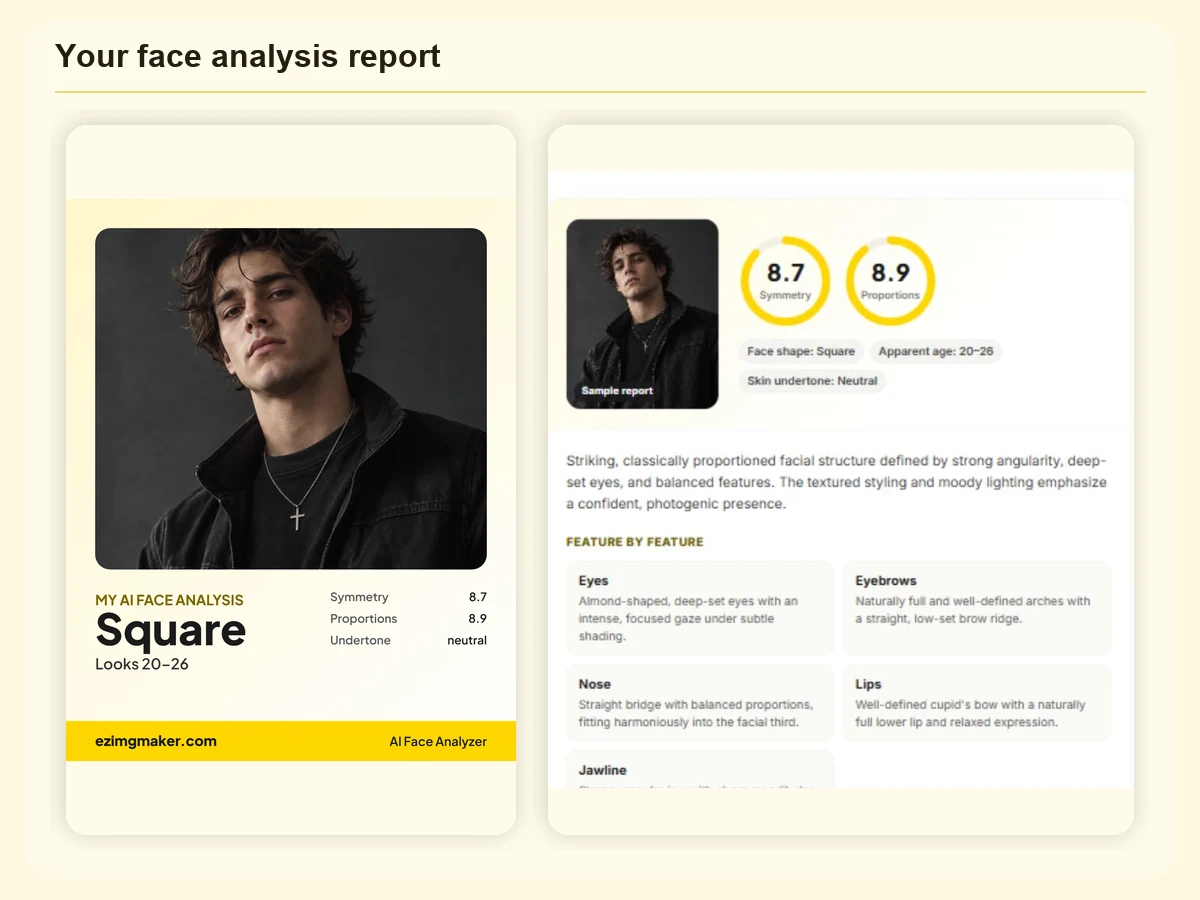Click the large Square face shape title
Image resolution: width=1200 pixels, height=900 pixels.
(x=171, y=631)
